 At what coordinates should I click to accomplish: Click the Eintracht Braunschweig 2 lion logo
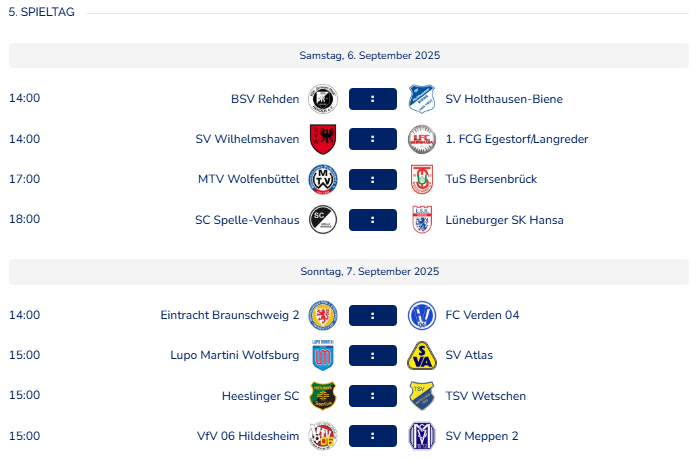tap(323, 315)
